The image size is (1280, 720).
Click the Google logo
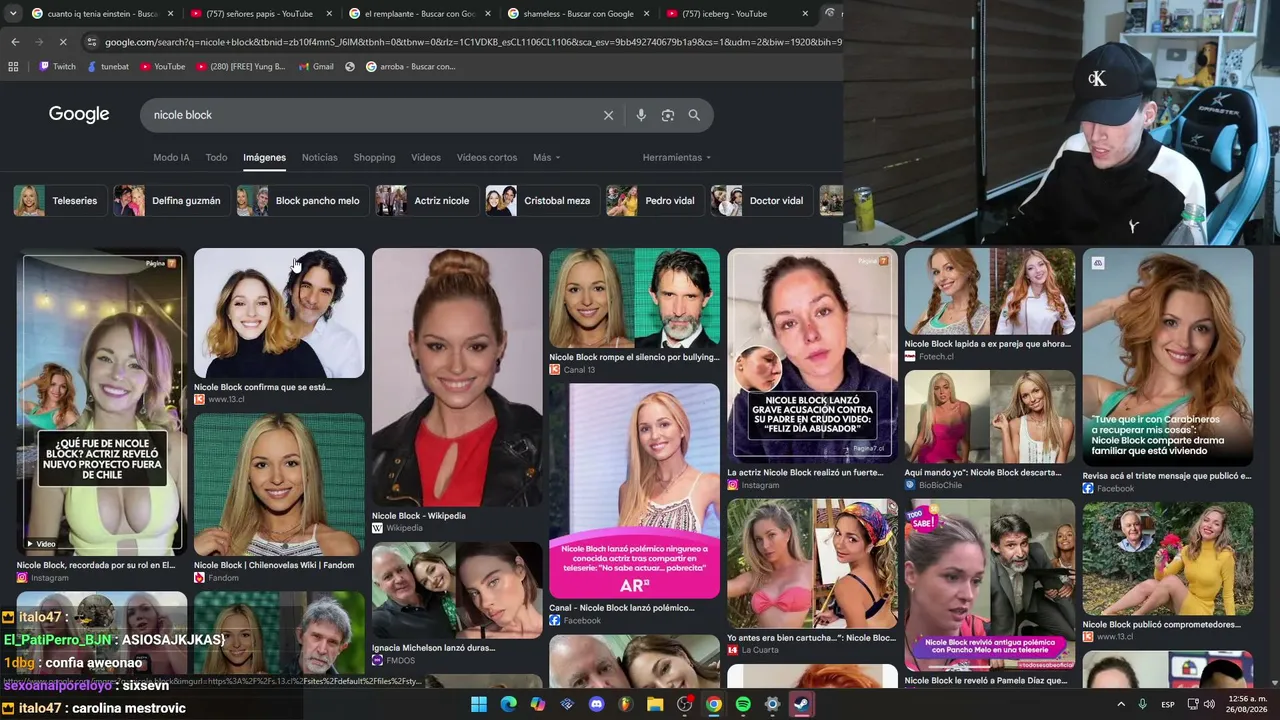(x=79, y=114)
